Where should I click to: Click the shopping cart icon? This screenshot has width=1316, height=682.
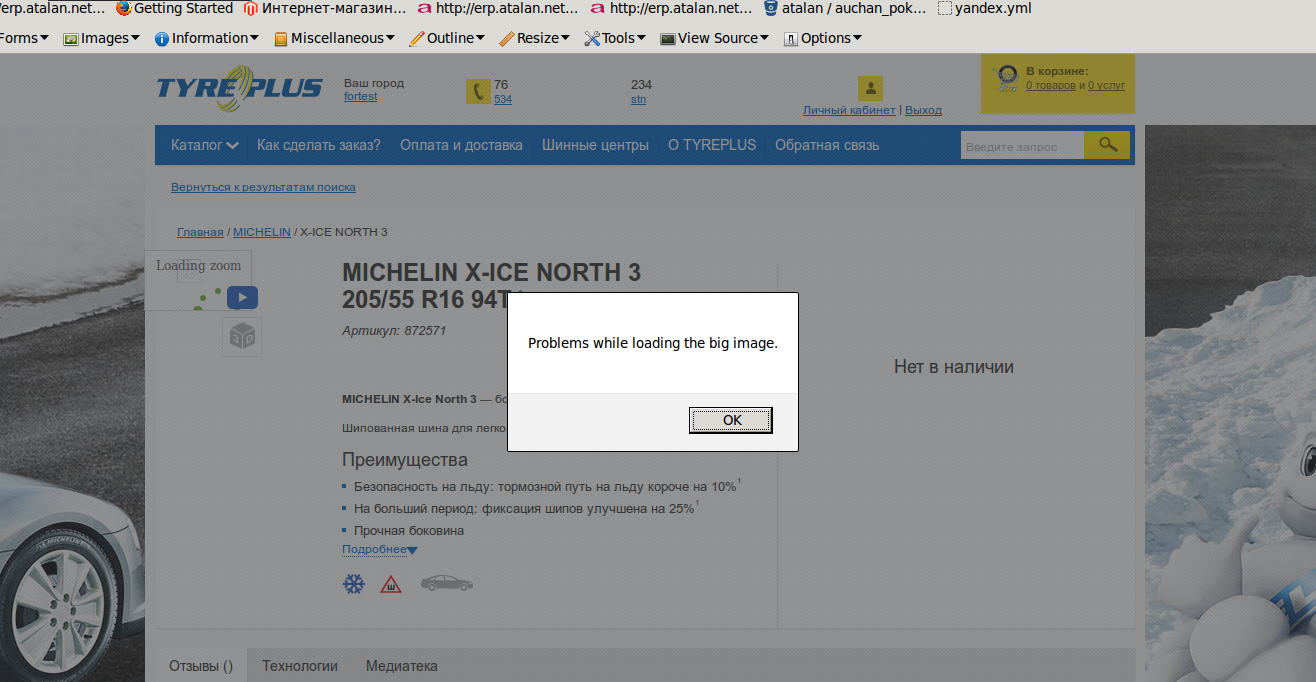[1005, 80]
